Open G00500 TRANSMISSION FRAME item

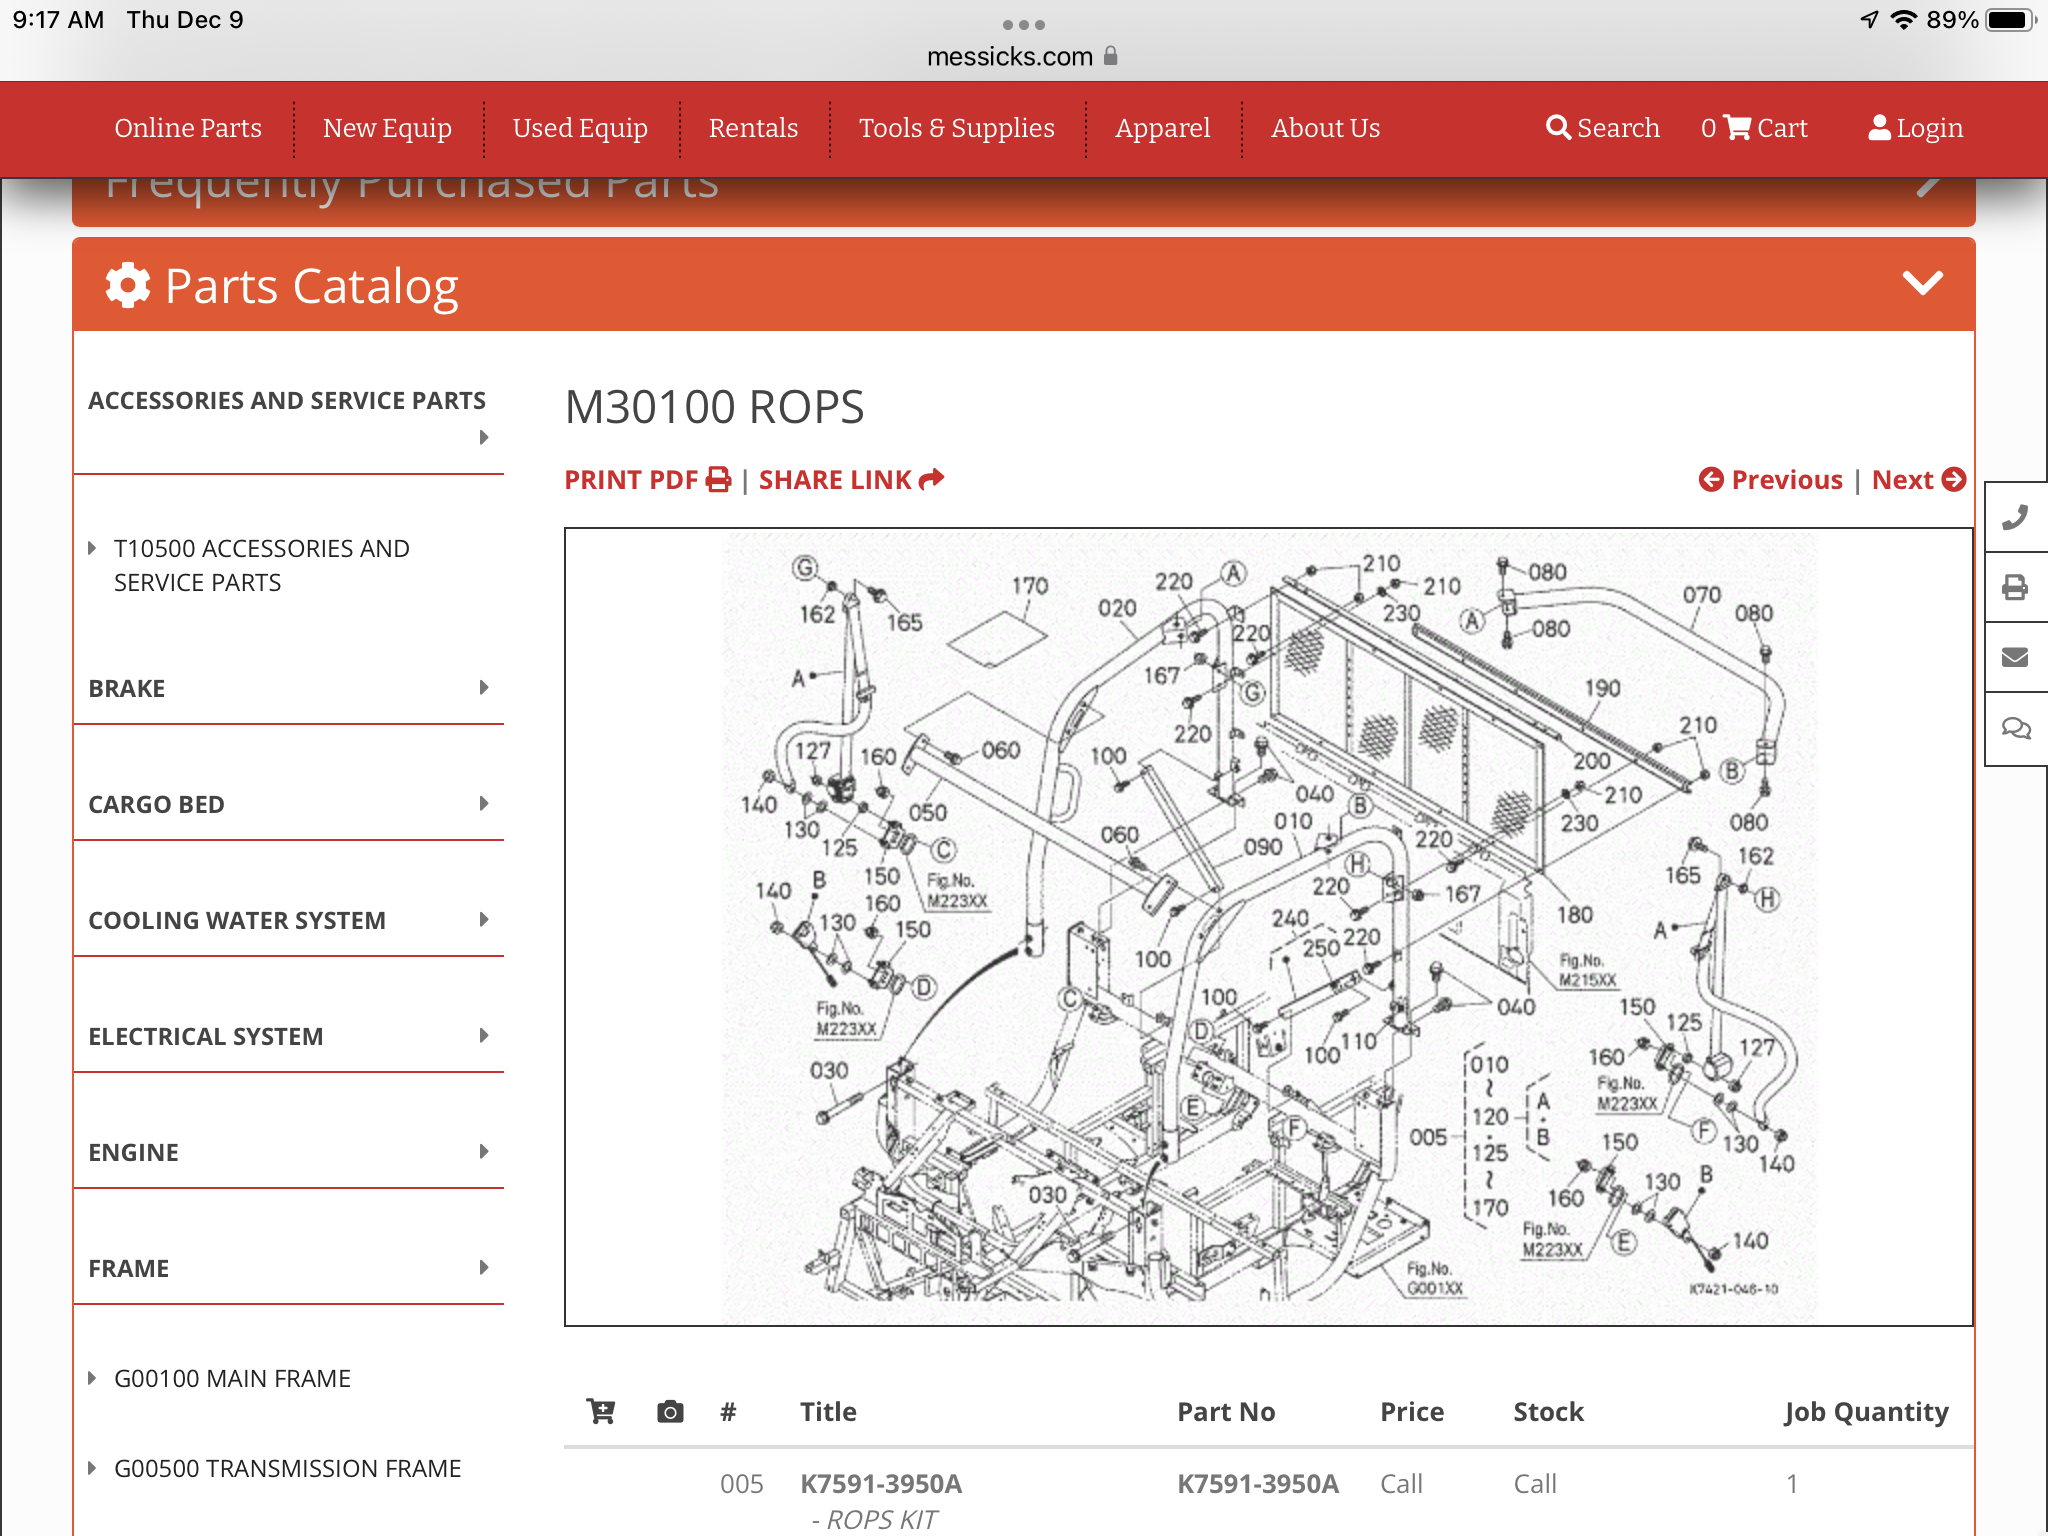click(x=287, y=1468)
